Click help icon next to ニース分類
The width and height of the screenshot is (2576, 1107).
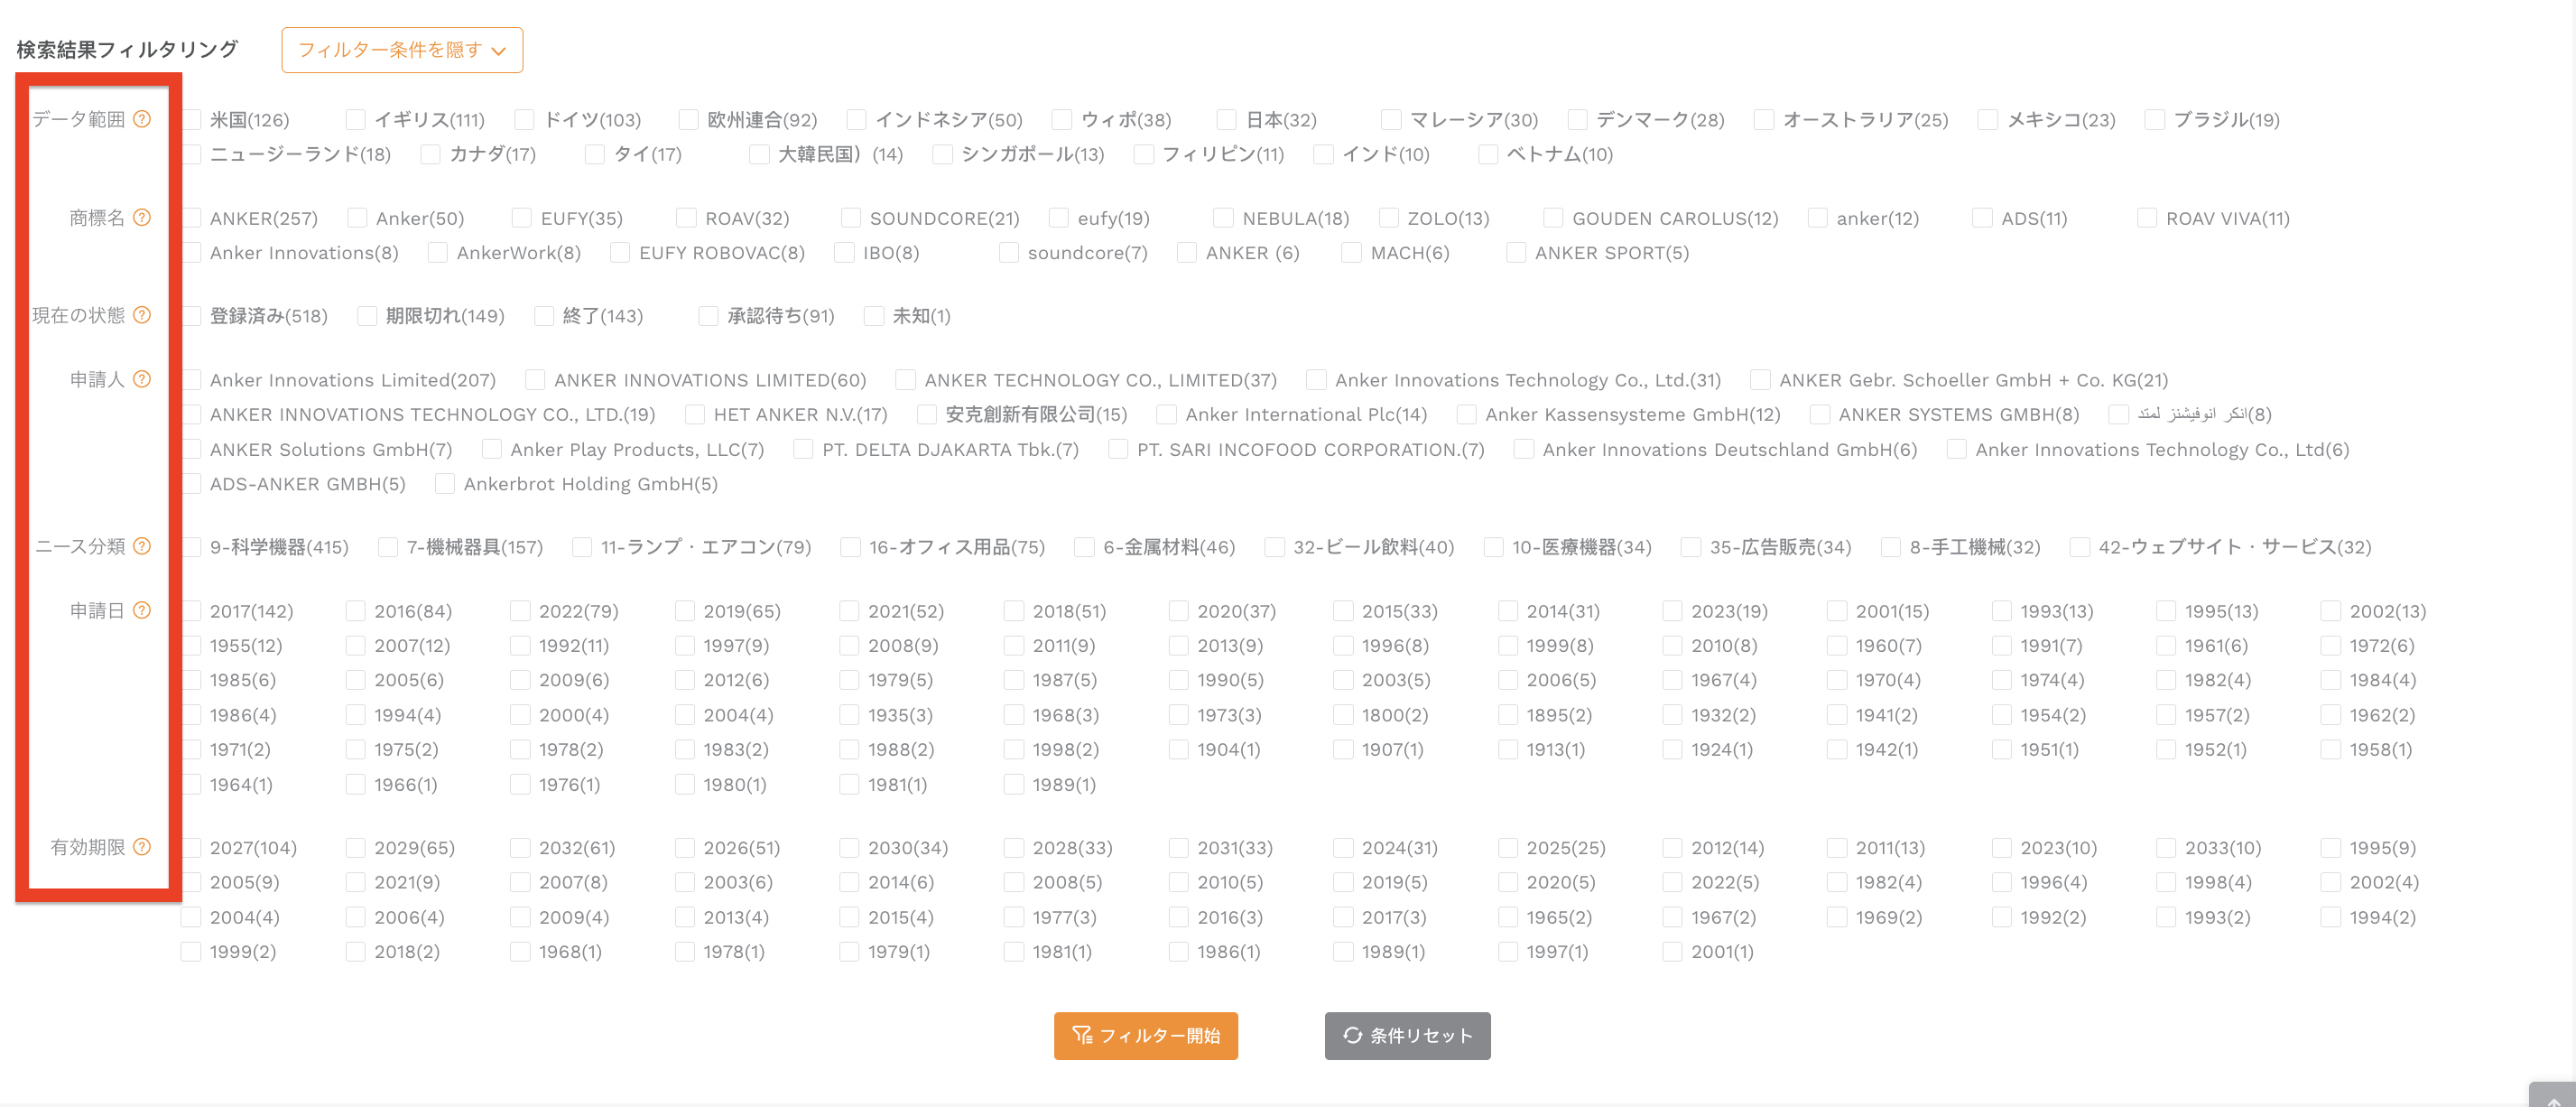click(x=142, y=546)
